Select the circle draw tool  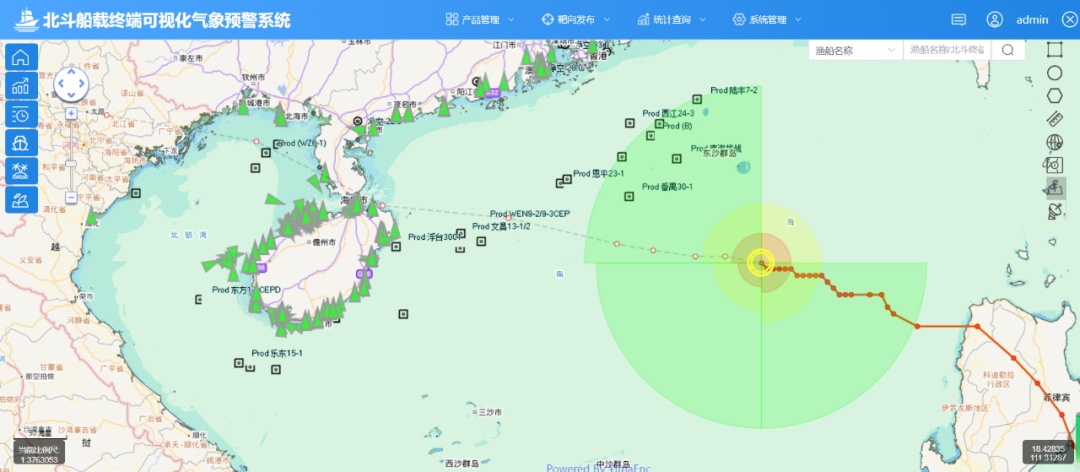tap(1055, 73)
